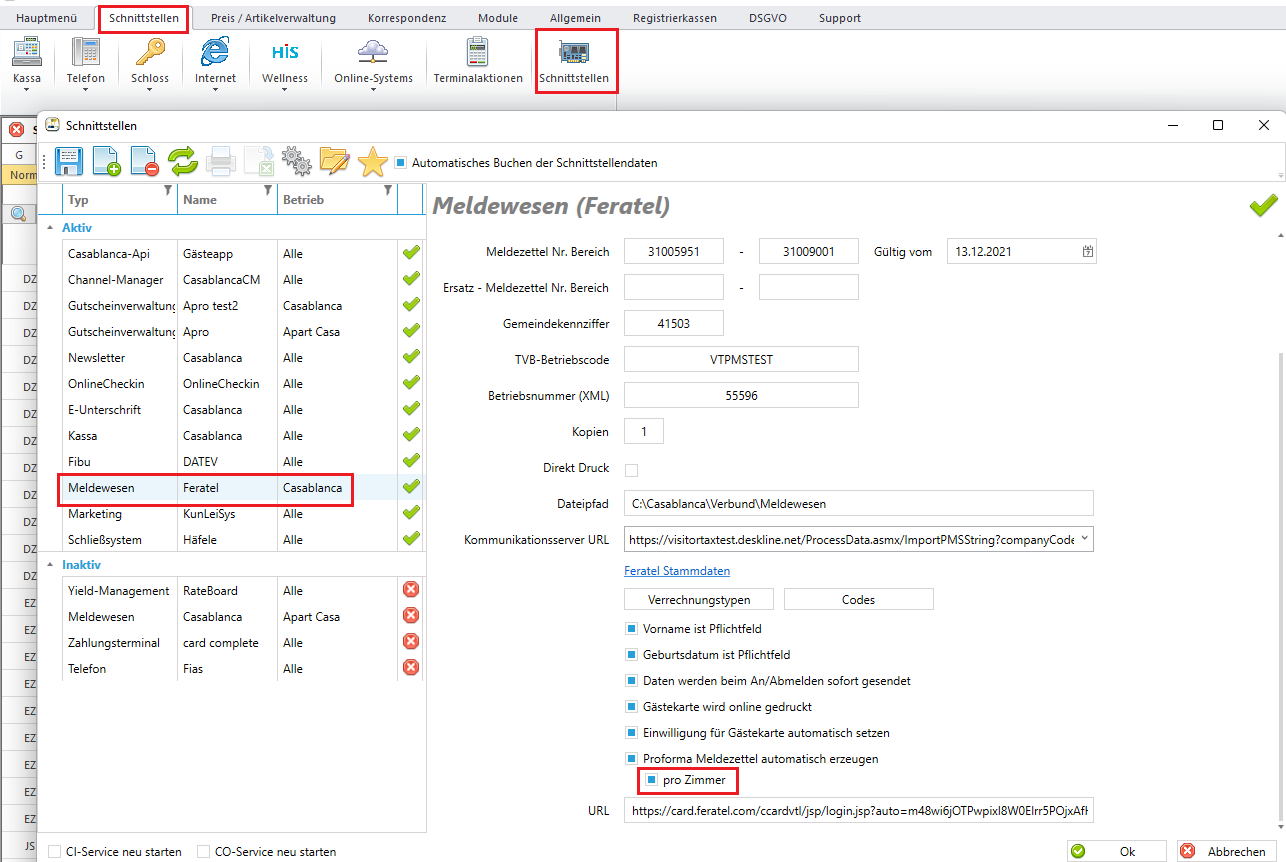Check the CO-Service neu starten box
Viewport: 1286px width, 862px height.
click(204, 852)
